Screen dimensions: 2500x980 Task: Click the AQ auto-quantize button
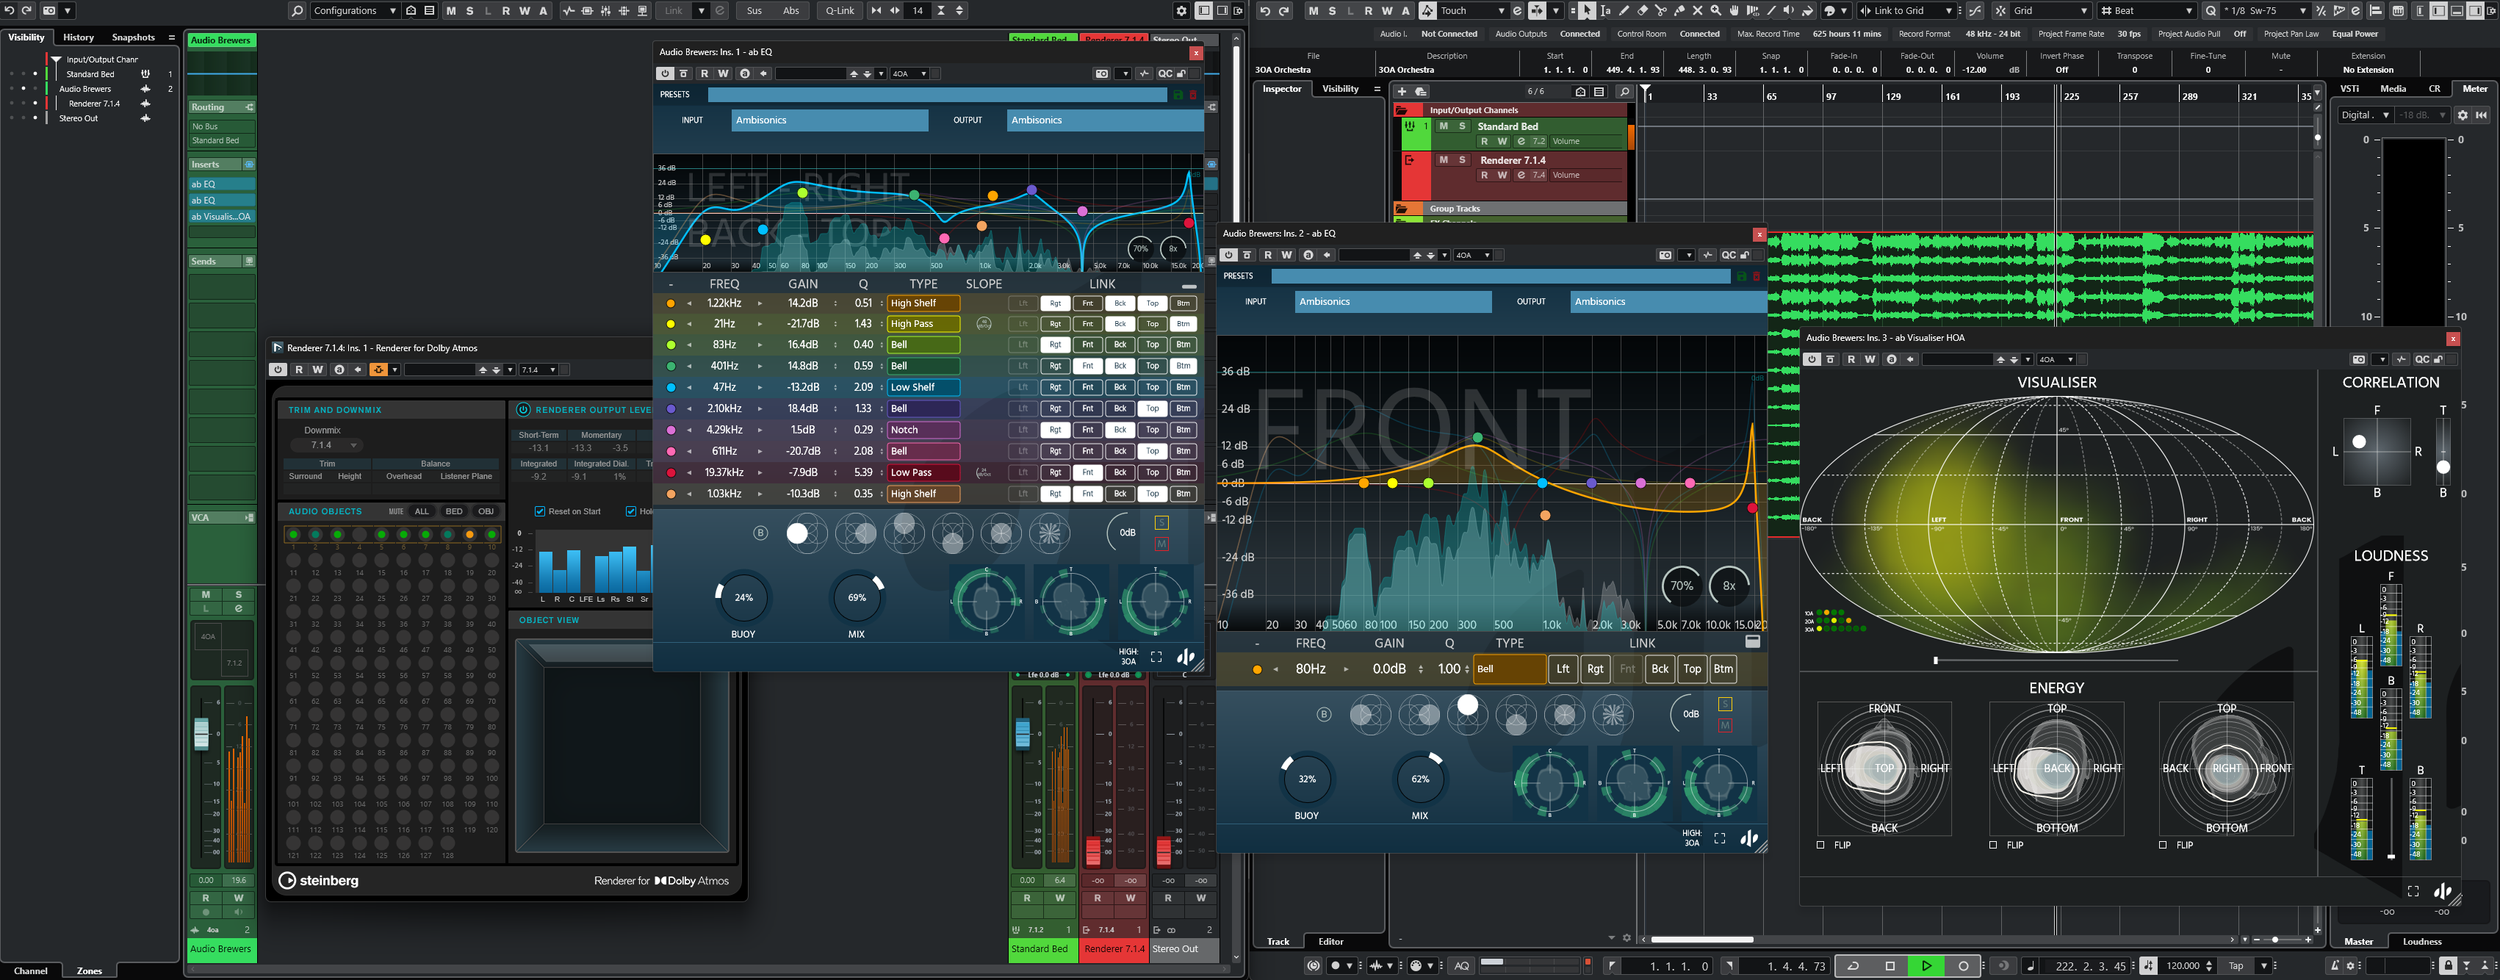tap(1462, 966)
